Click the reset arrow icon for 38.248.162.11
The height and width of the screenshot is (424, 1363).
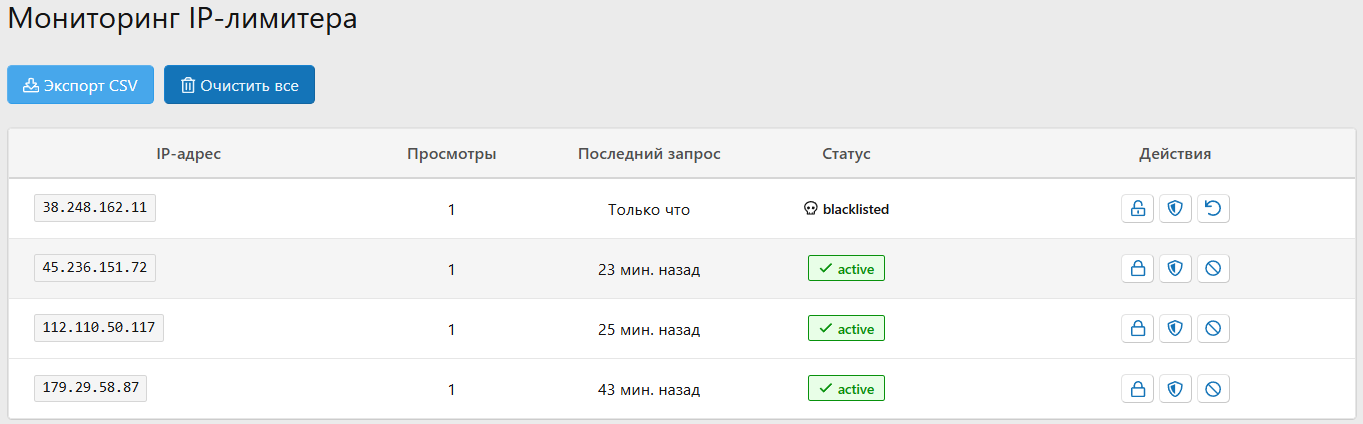1213,209
